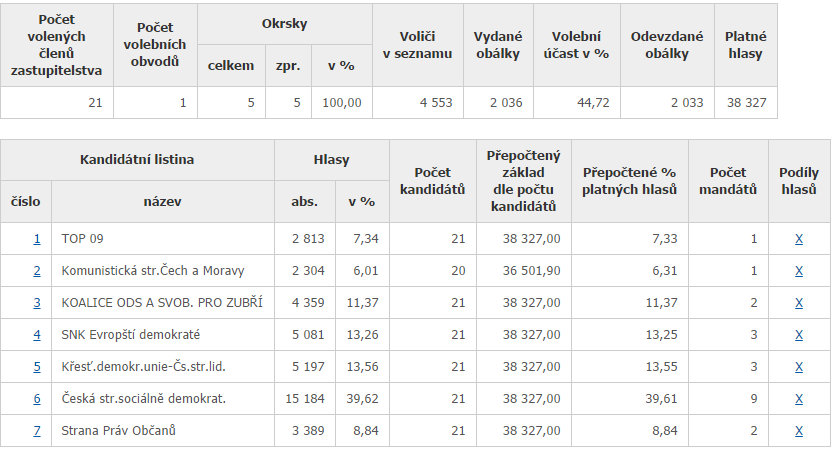Open candidate list number 7 link
The width and height of the screenshot is (836, 454).
[37, 431]
